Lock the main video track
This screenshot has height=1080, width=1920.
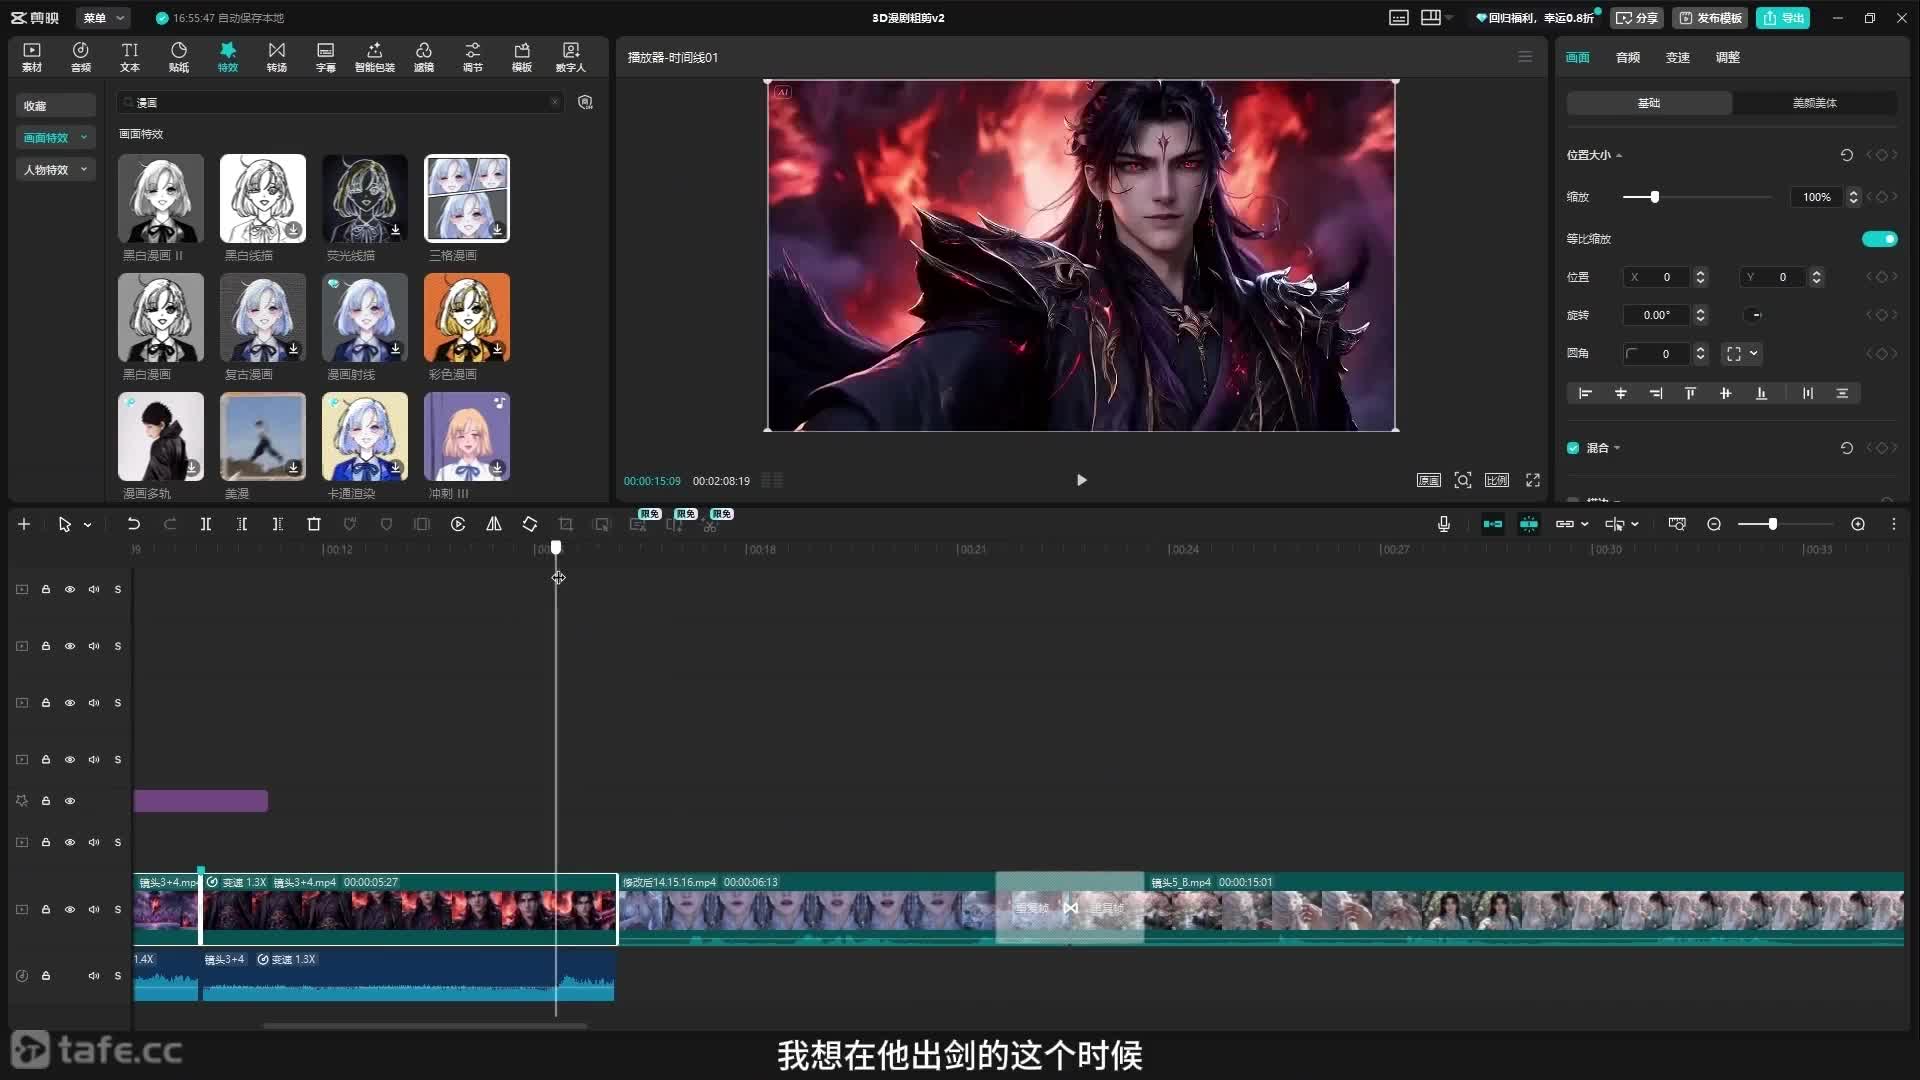click(46, 909)
